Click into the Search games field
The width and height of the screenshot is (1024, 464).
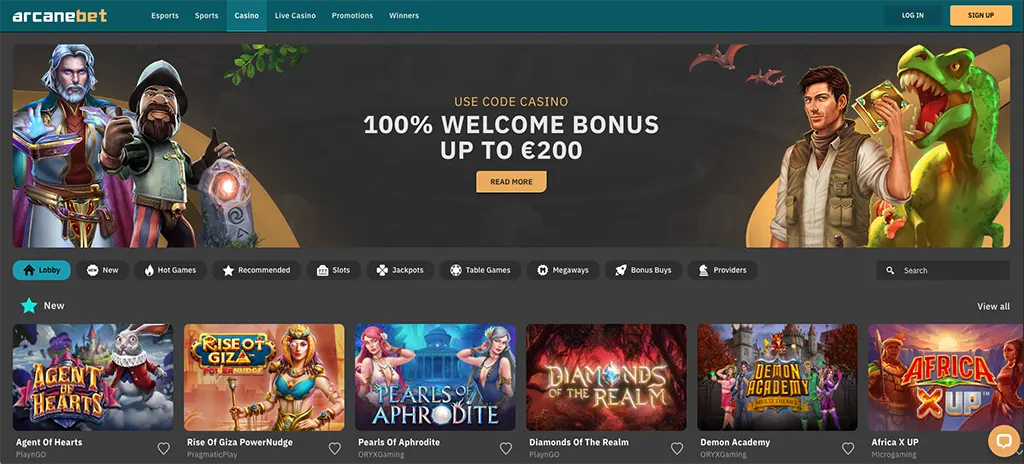click(943, 271)
